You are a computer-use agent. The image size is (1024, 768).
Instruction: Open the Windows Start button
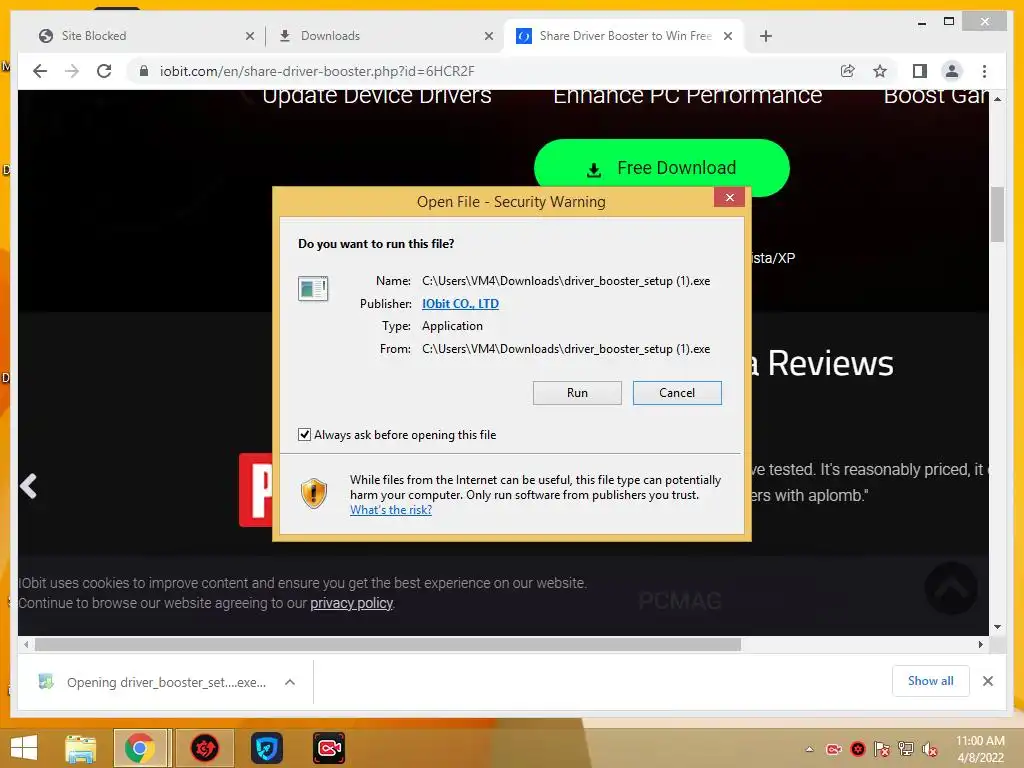[24, 748]
